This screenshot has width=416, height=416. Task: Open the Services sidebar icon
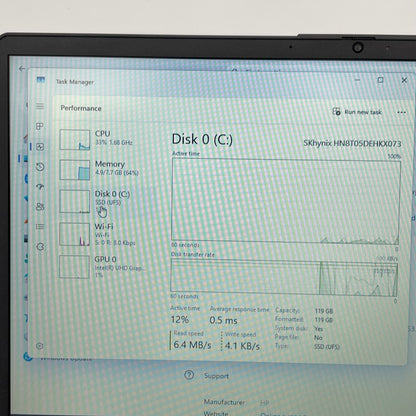coord(40,247)
